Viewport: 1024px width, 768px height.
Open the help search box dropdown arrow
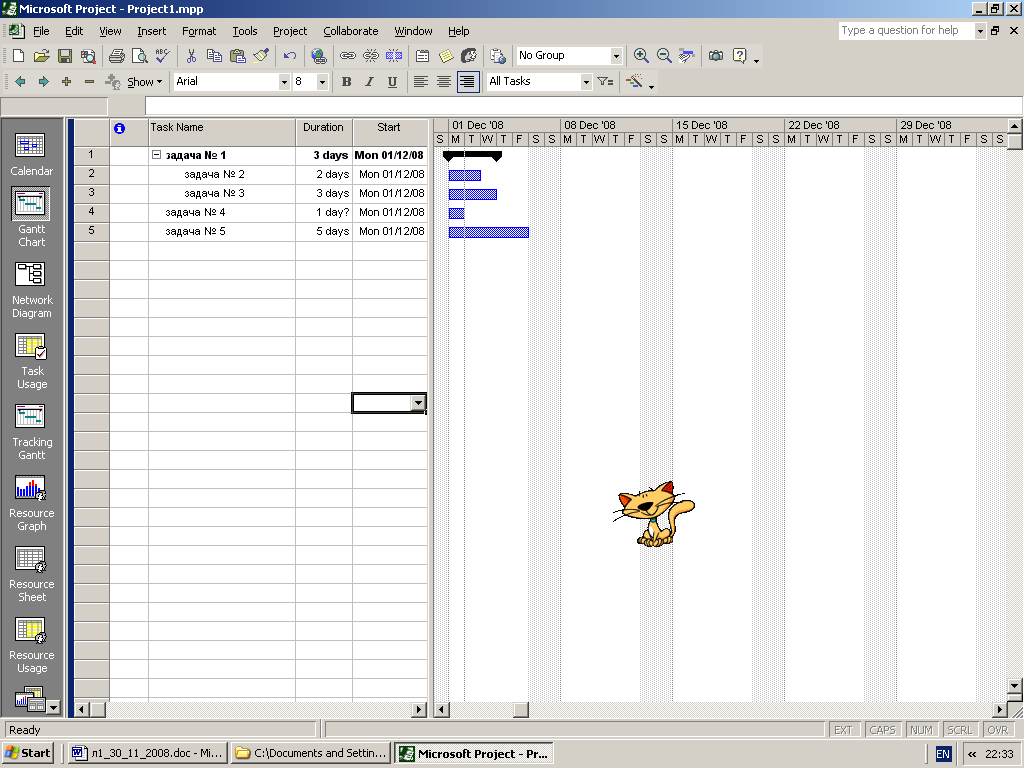tap(980, 31)
